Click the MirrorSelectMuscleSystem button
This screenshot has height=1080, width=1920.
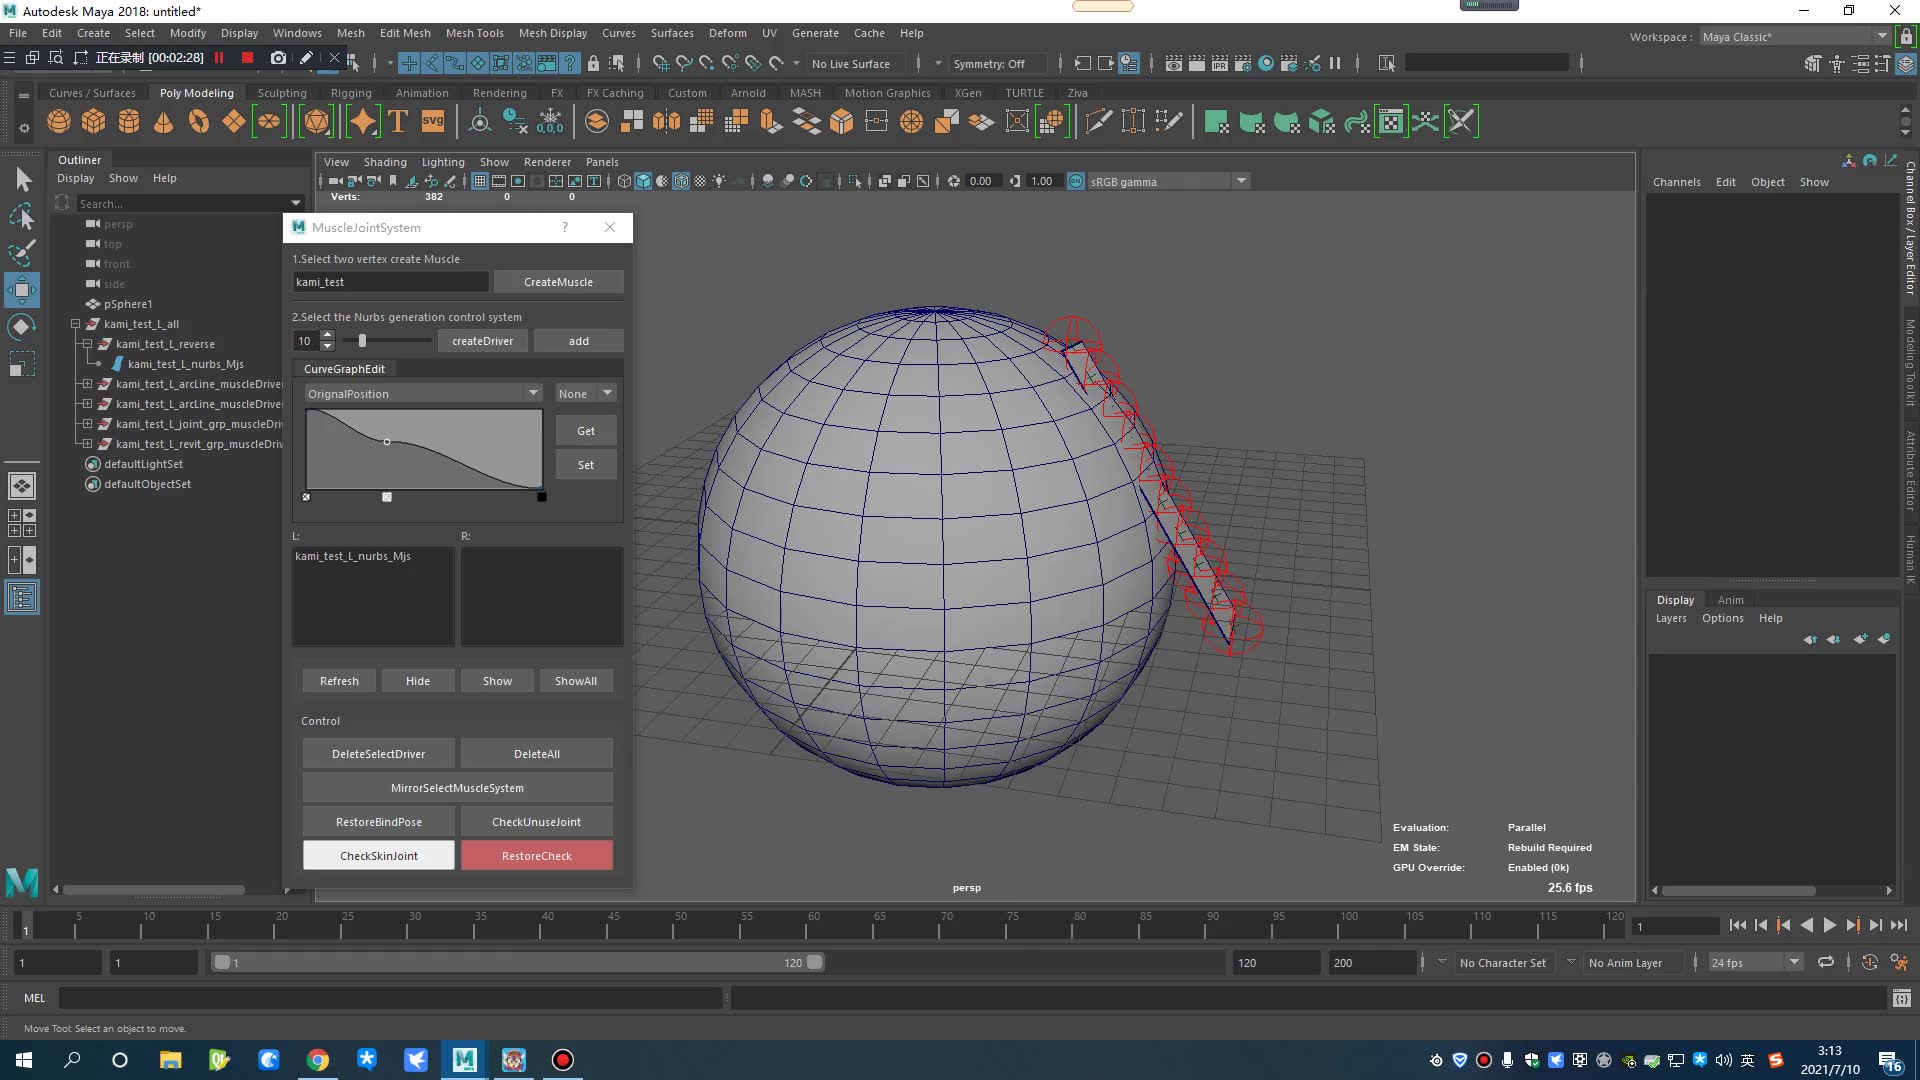tap(457, 788)
